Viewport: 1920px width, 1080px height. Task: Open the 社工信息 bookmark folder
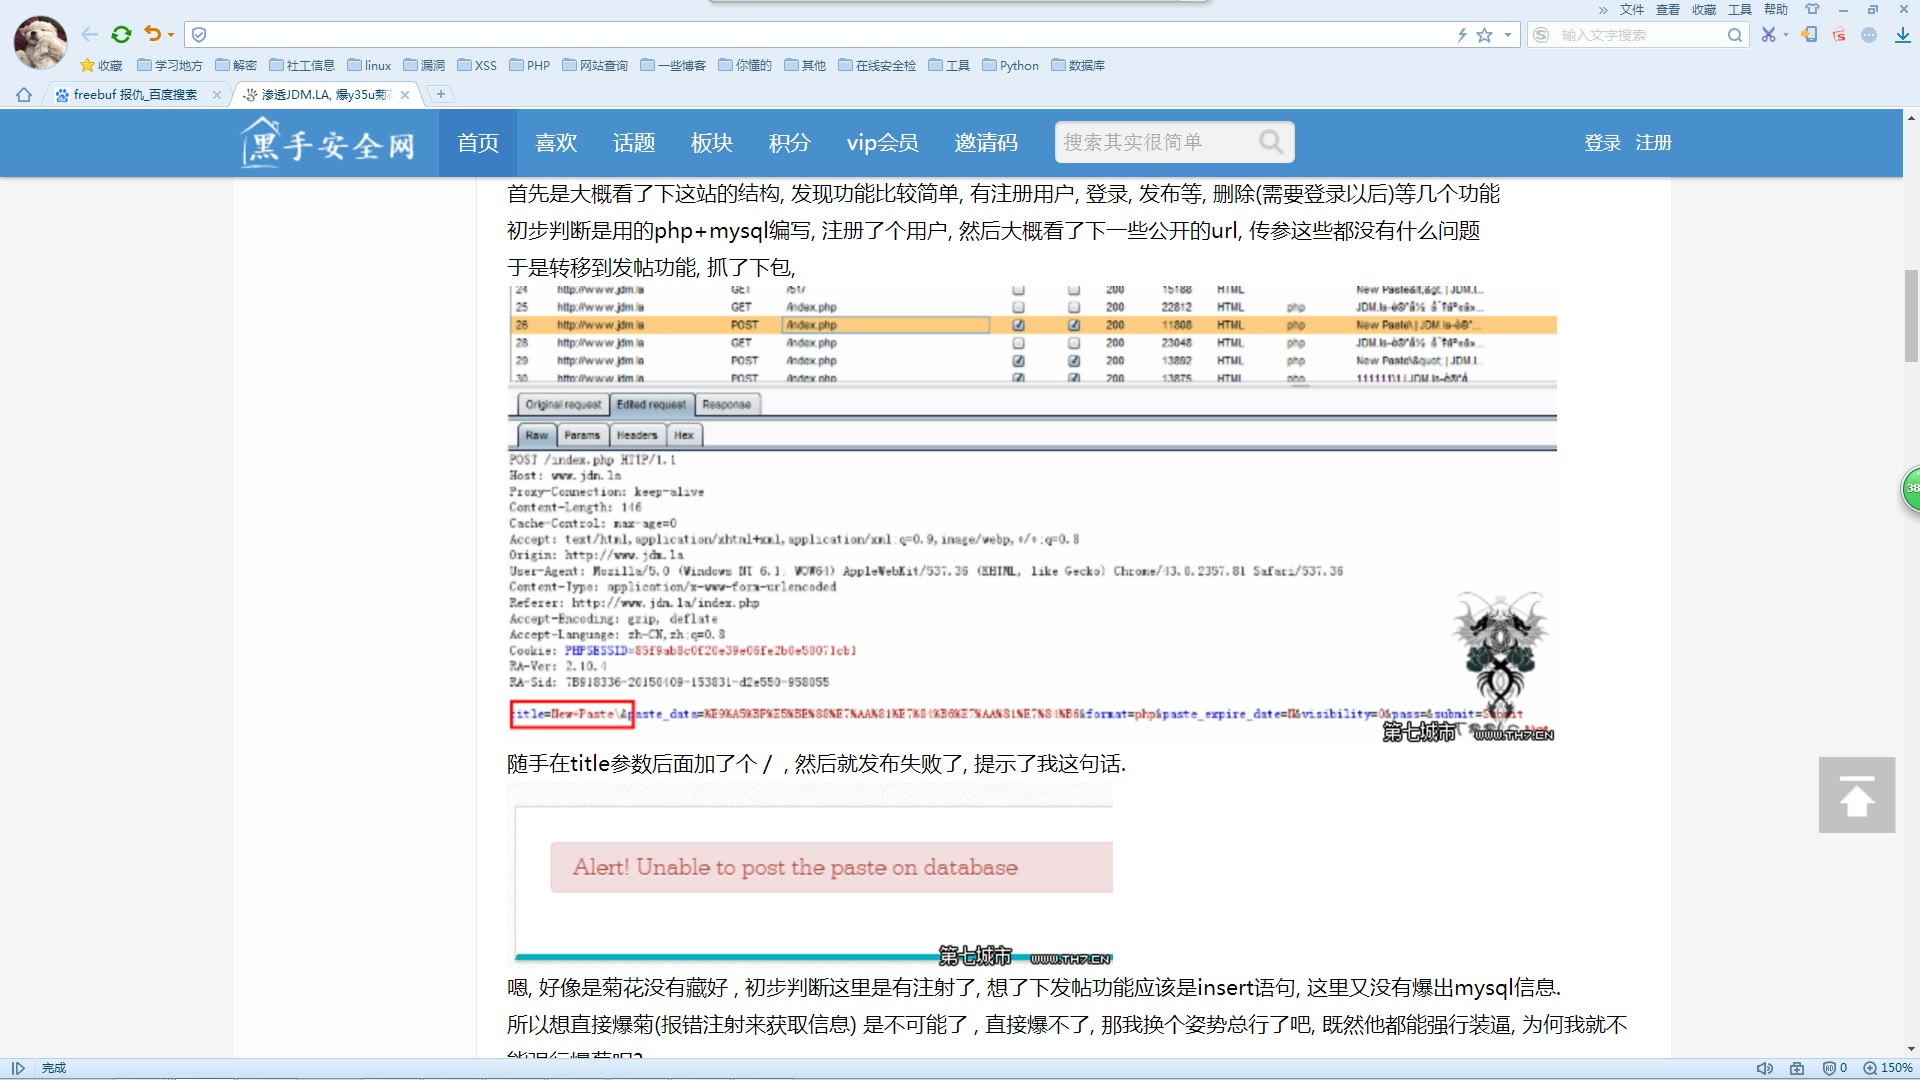pyautogui.click(x=302, y=65)
